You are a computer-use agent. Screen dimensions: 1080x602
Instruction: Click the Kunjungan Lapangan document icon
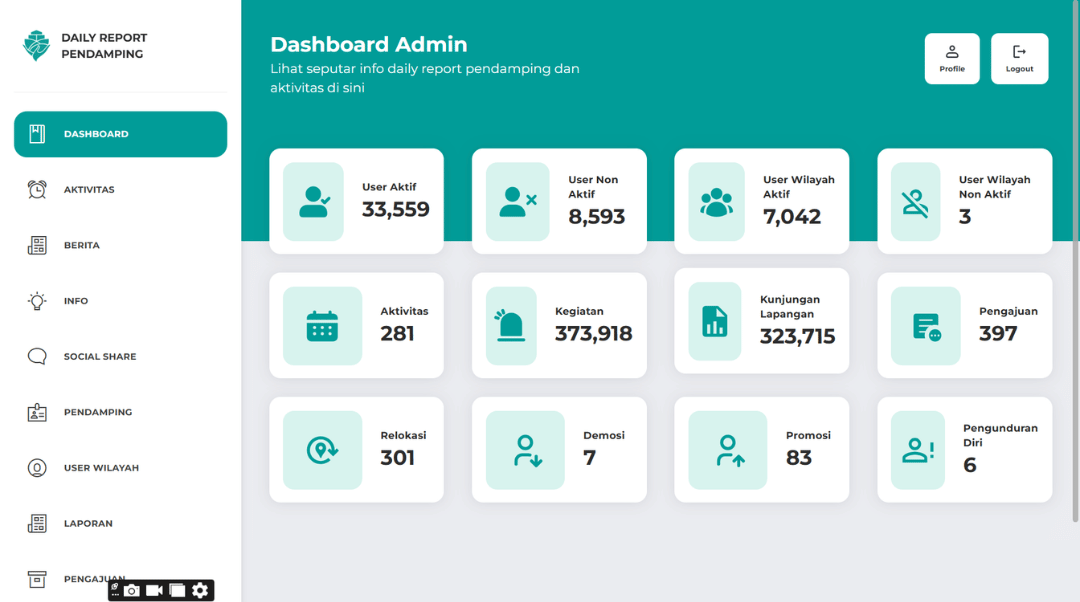tap(713, 320)
